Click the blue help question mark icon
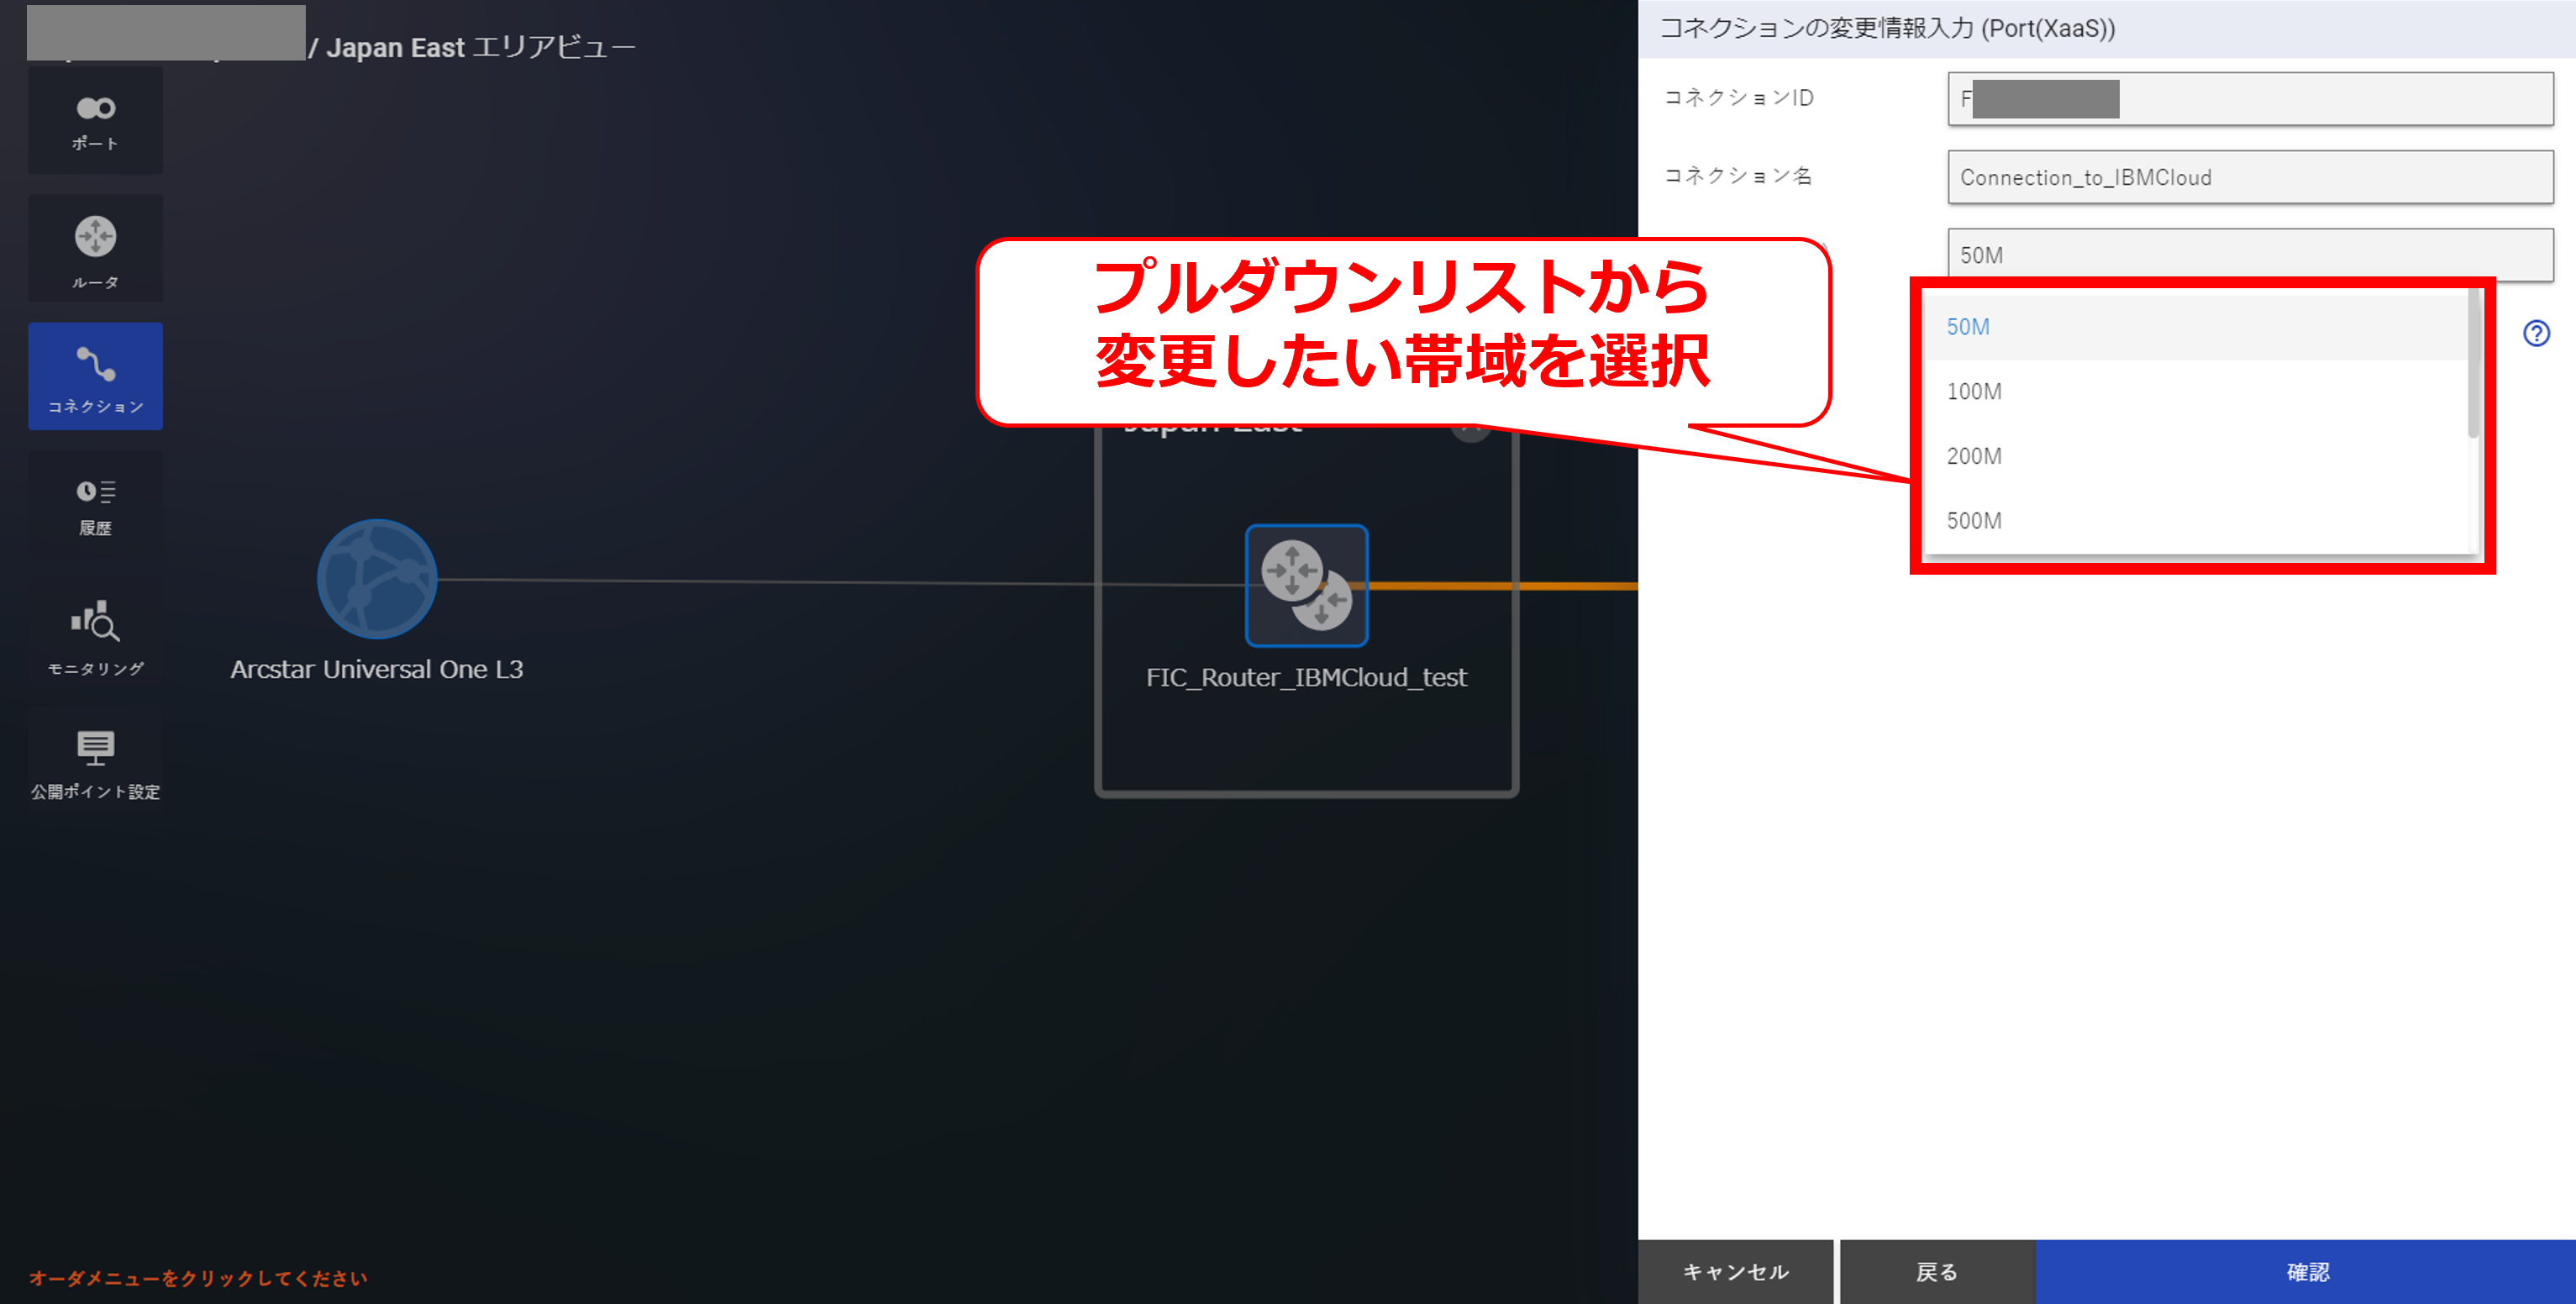Viewport: 2576px width, 1304px height. click(x=2536, y=333)
